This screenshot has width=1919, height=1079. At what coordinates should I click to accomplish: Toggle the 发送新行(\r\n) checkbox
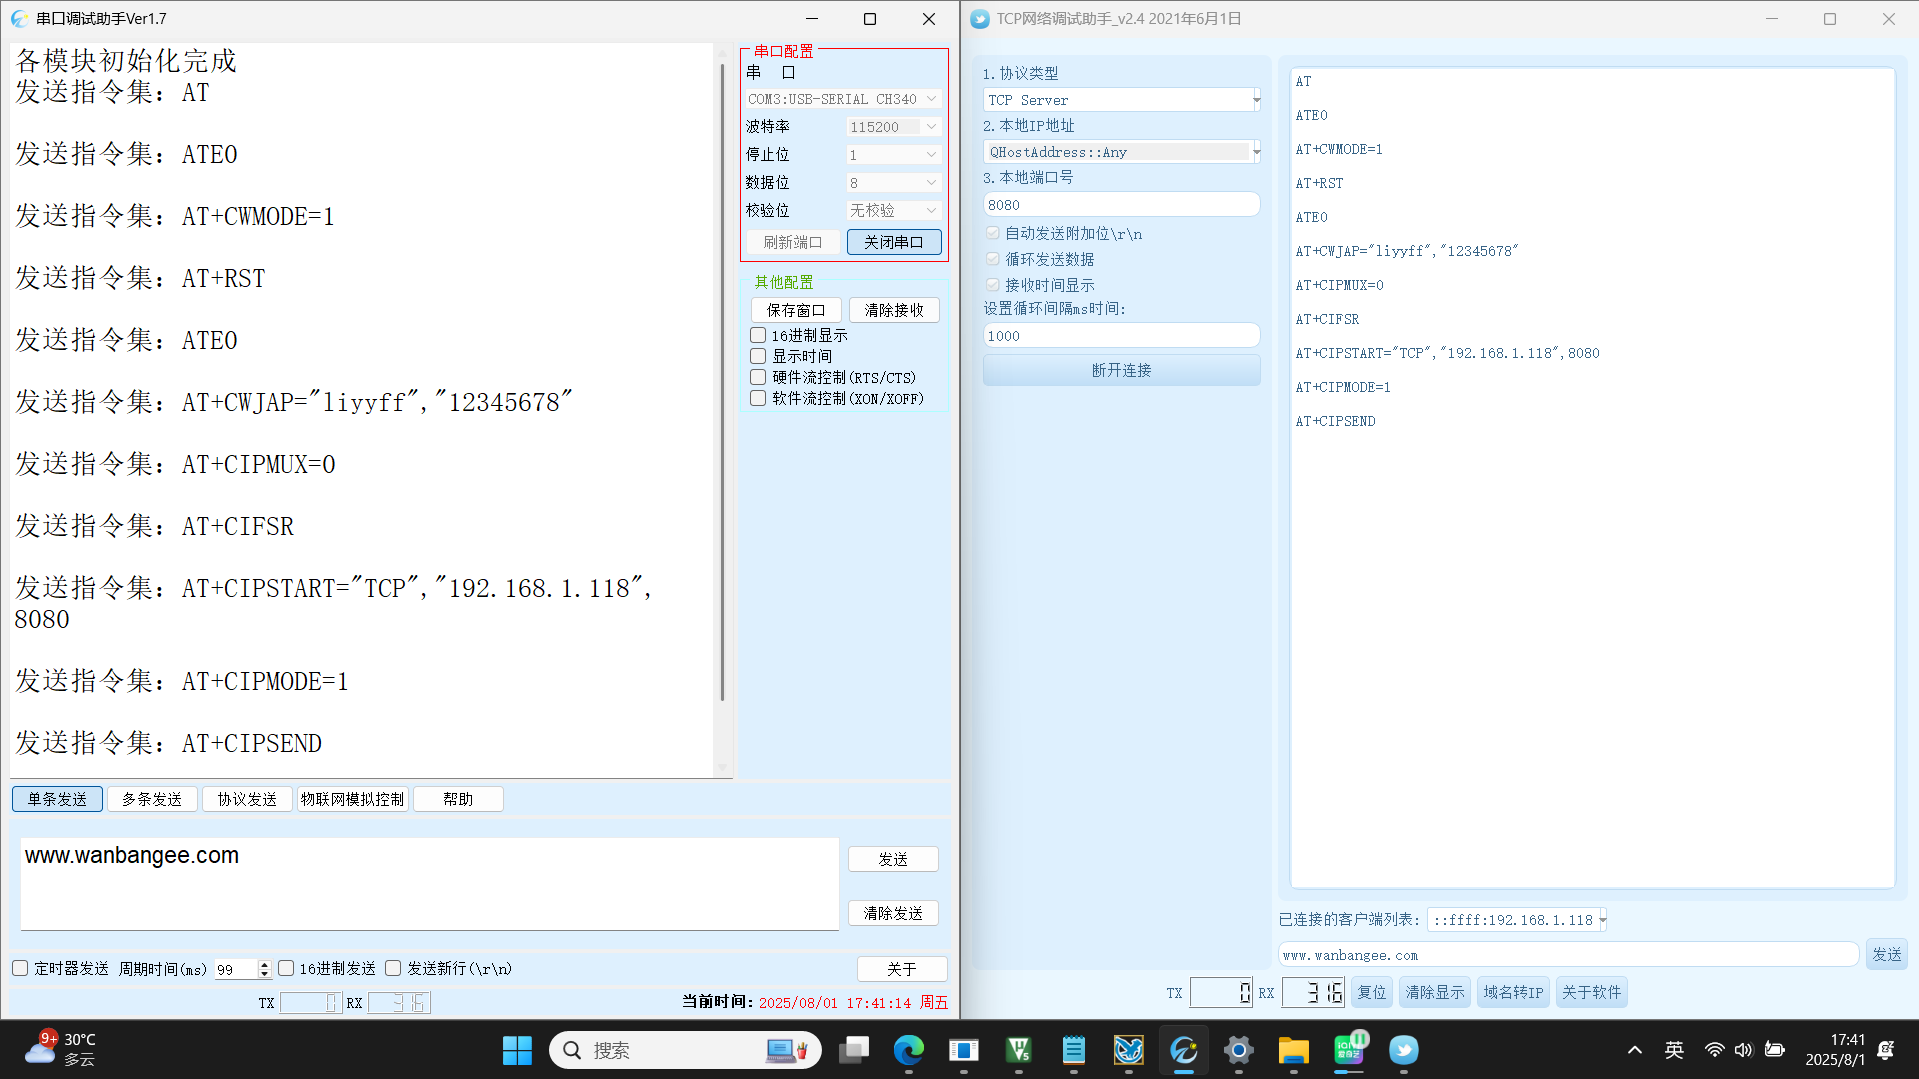[x=393, y=968]
